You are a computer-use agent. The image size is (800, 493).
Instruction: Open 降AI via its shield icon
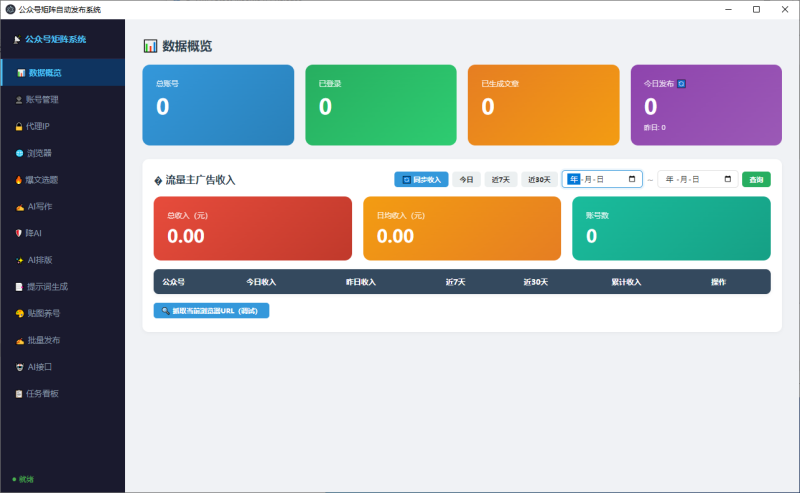pos(19,233)
